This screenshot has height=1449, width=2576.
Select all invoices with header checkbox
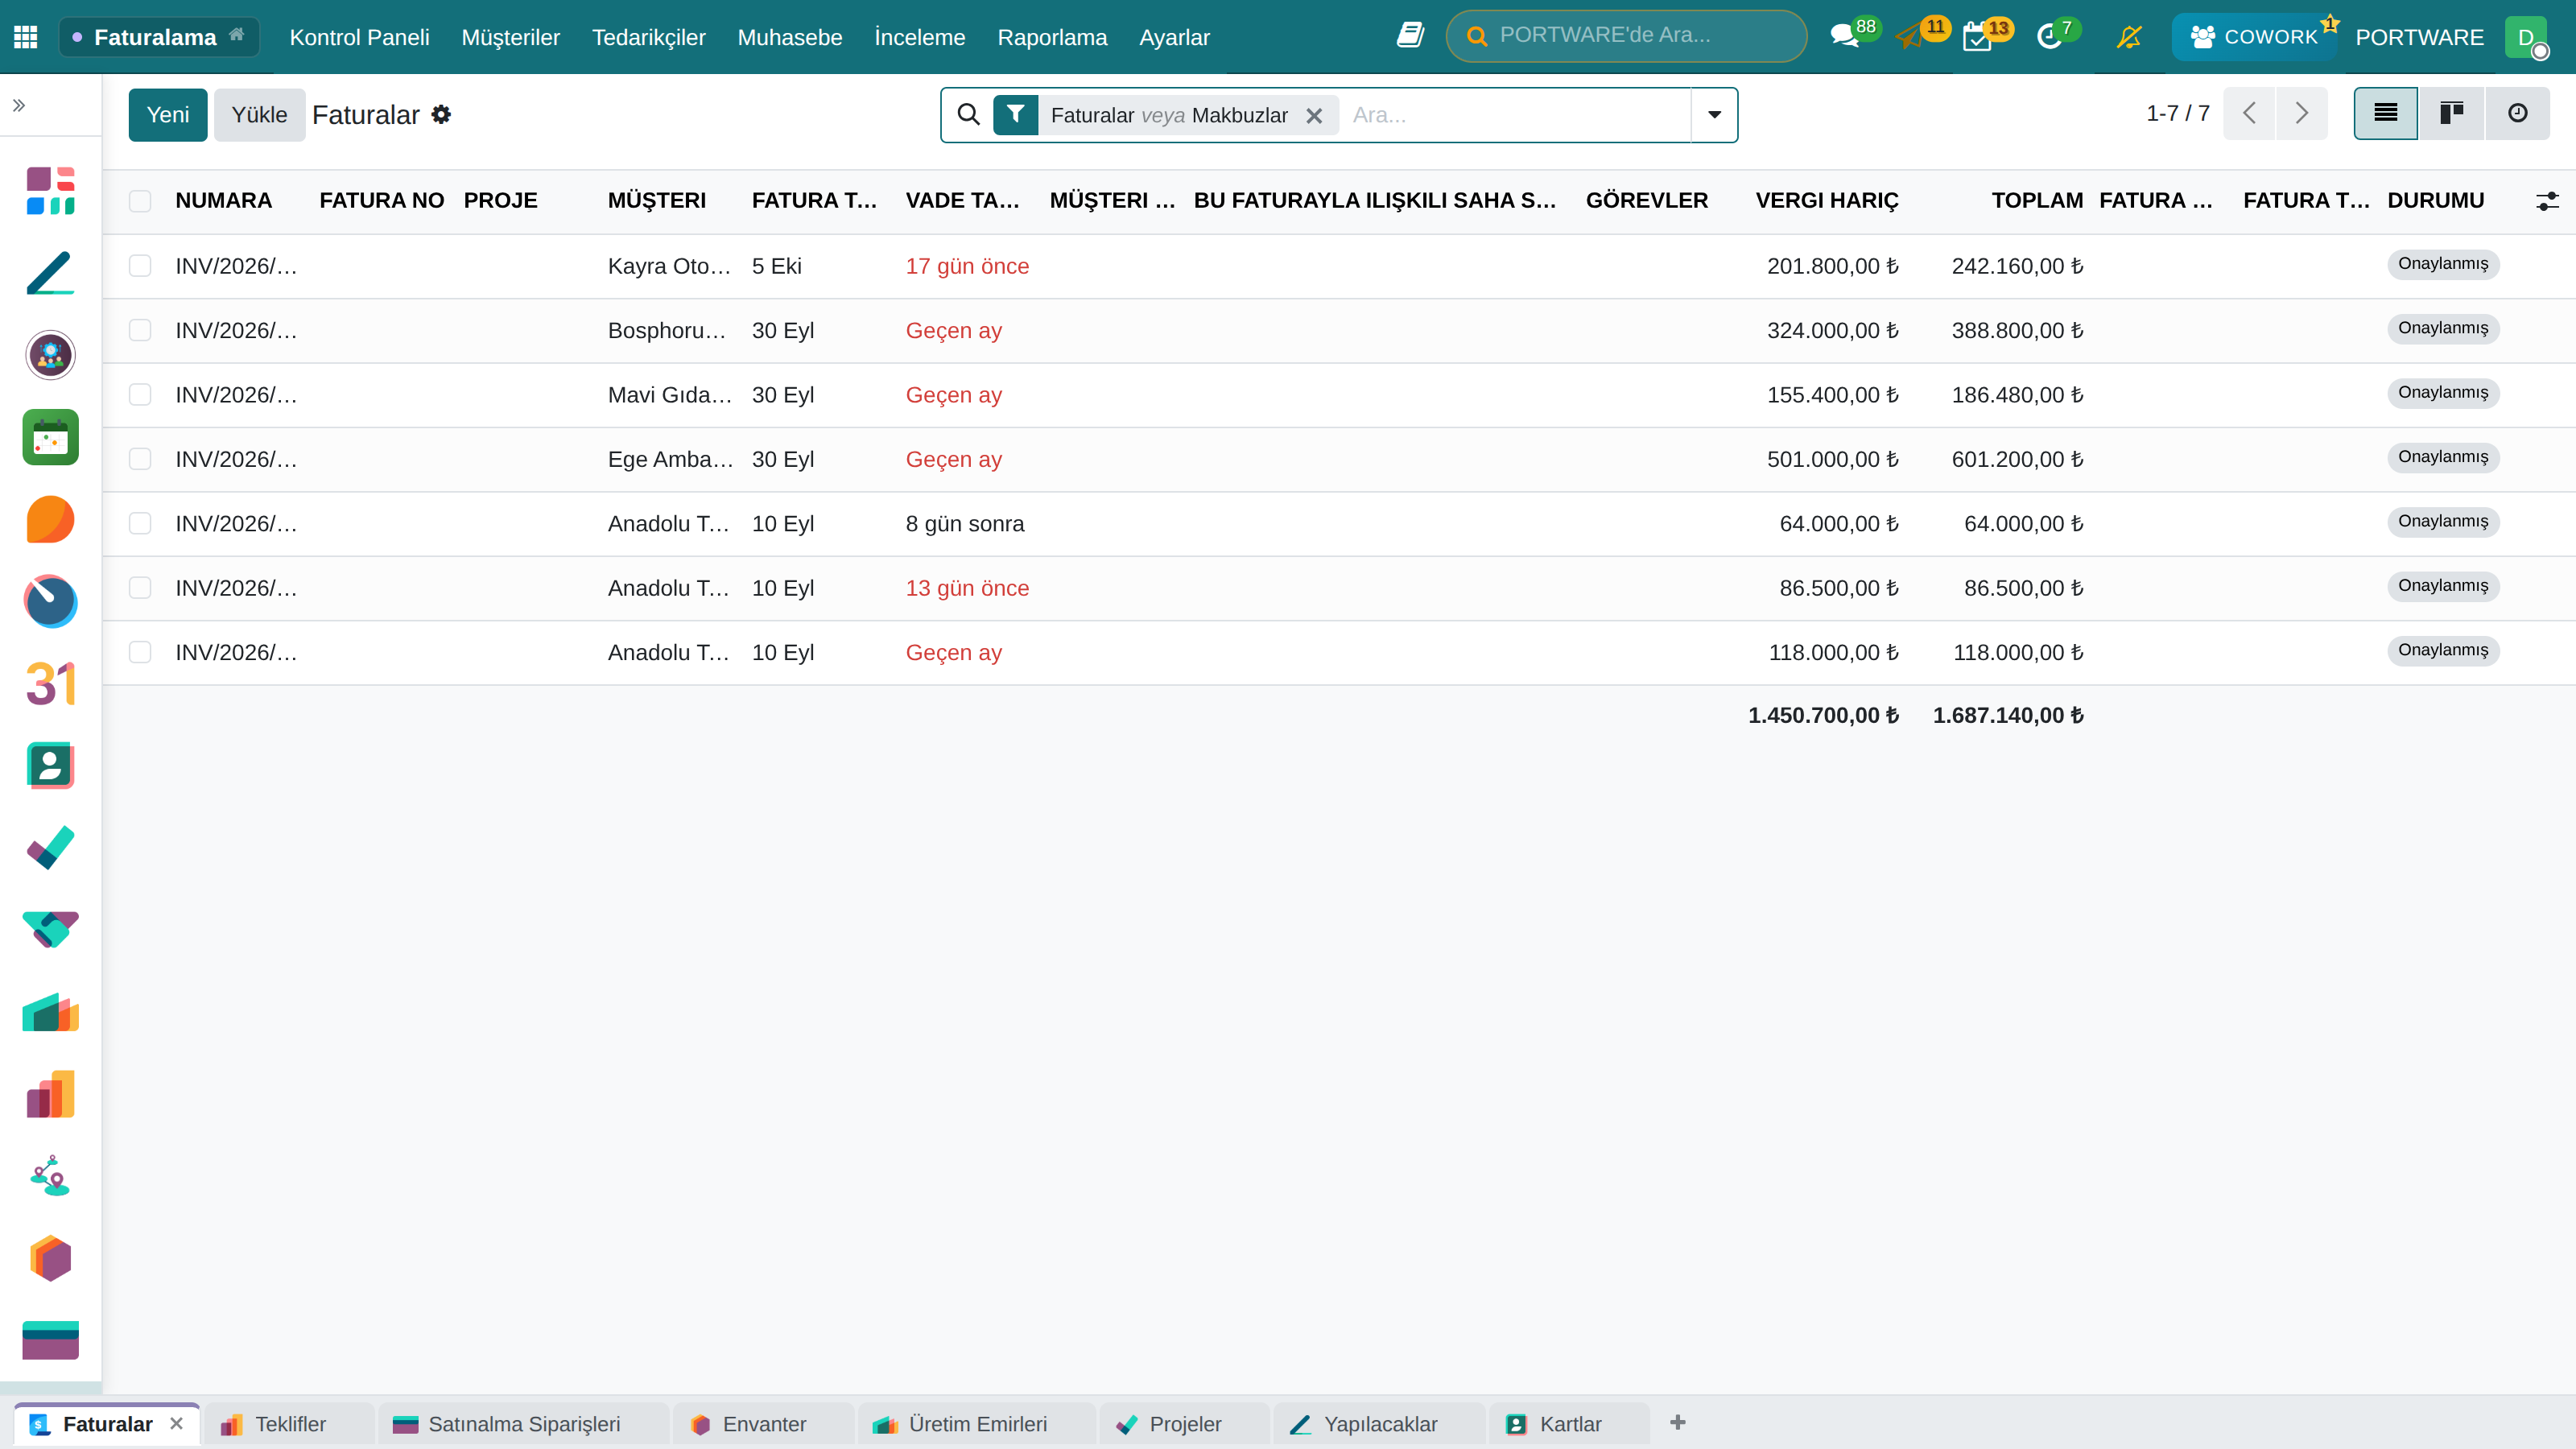140,201
